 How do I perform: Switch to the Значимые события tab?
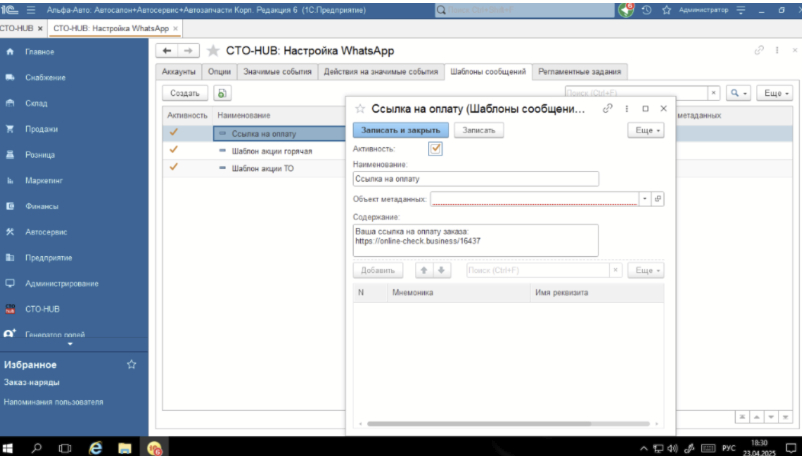[x=277, y=72]
